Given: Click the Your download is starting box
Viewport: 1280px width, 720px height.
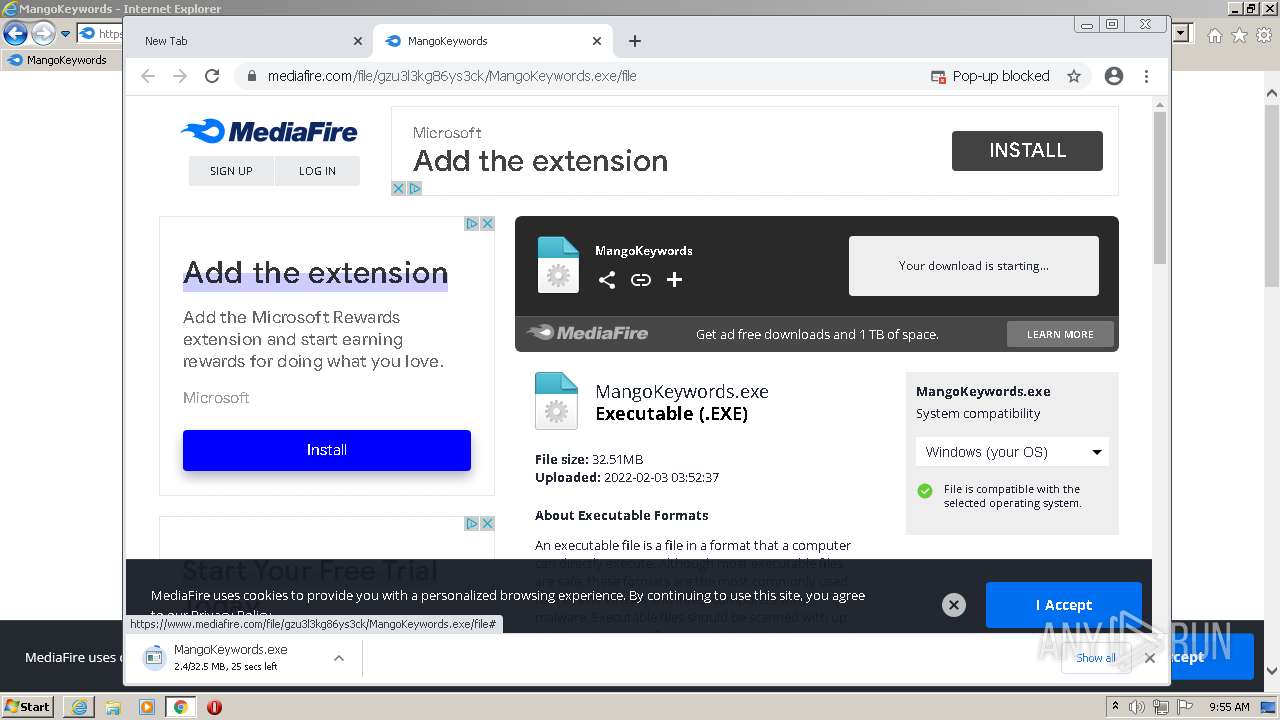Looking at the screenshot, I should pyautogui.click(x=974, y=266).
